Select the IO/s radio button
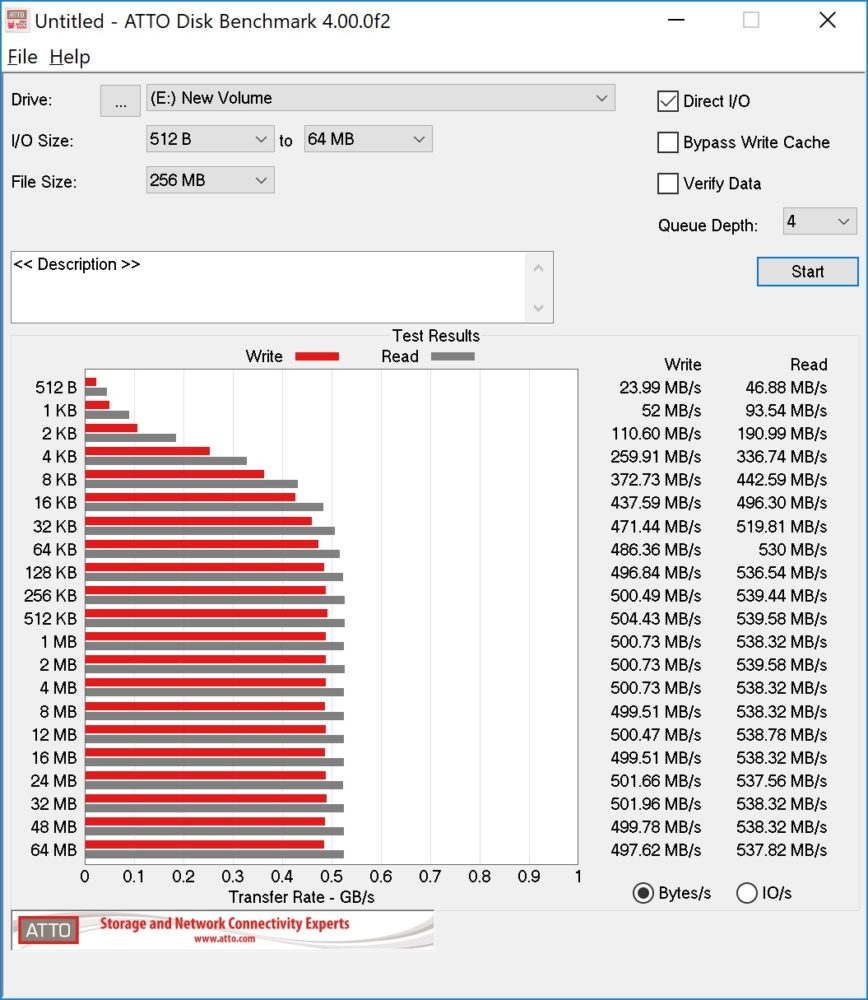Image resolution: width=868 pixels, height=1000 pixels. point(746,893)
